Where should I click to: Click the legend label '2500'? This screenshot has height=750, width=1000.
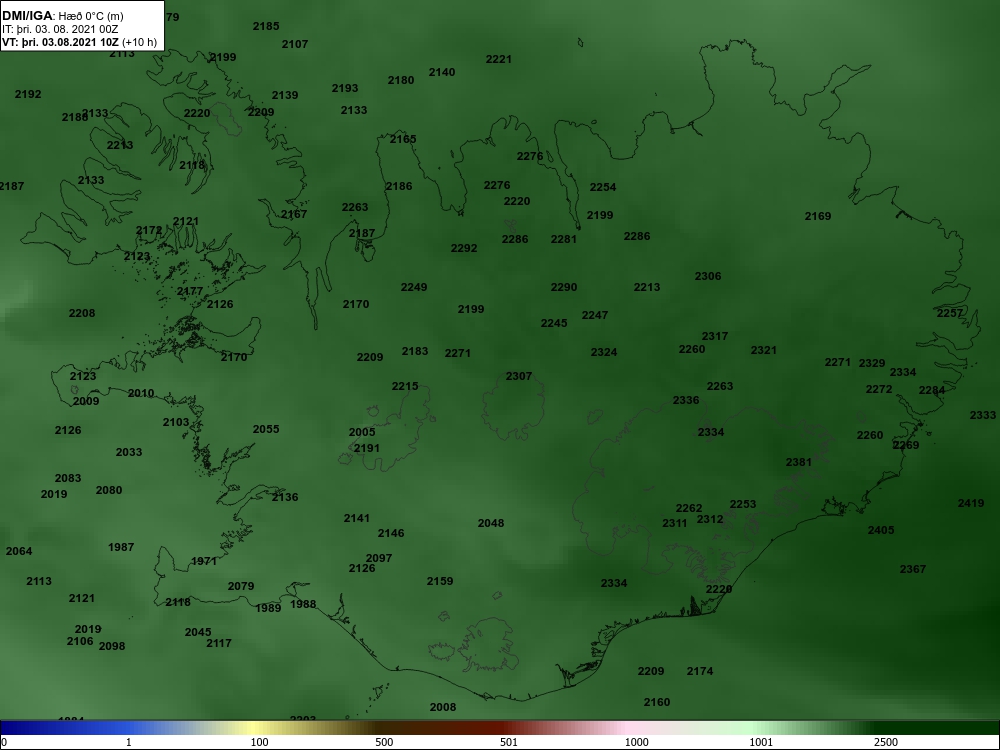(x=886, y=742)
